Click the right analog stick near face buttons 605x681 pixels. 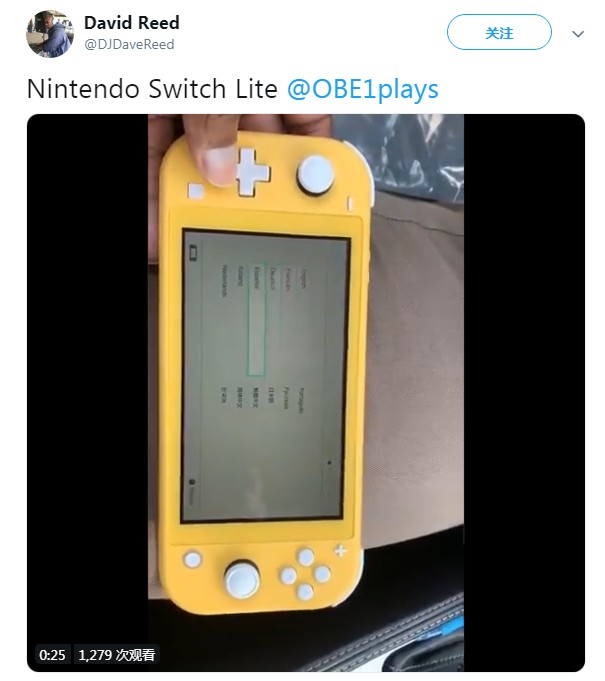pyautogui.click(x=242, y=579)
